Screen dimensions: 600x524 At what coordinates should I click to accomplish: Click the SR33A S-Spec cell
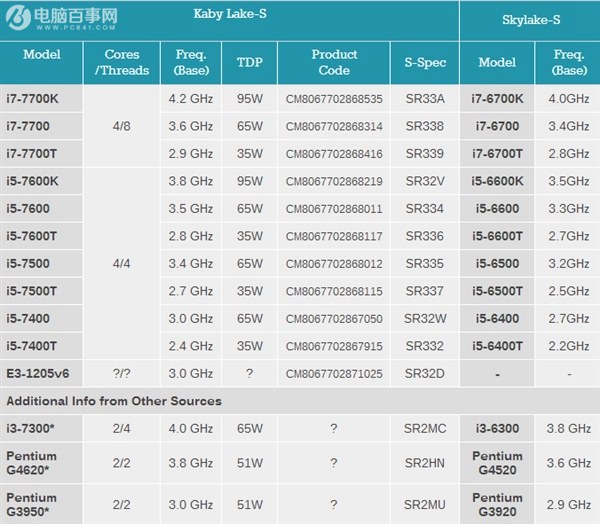point(425,99)
